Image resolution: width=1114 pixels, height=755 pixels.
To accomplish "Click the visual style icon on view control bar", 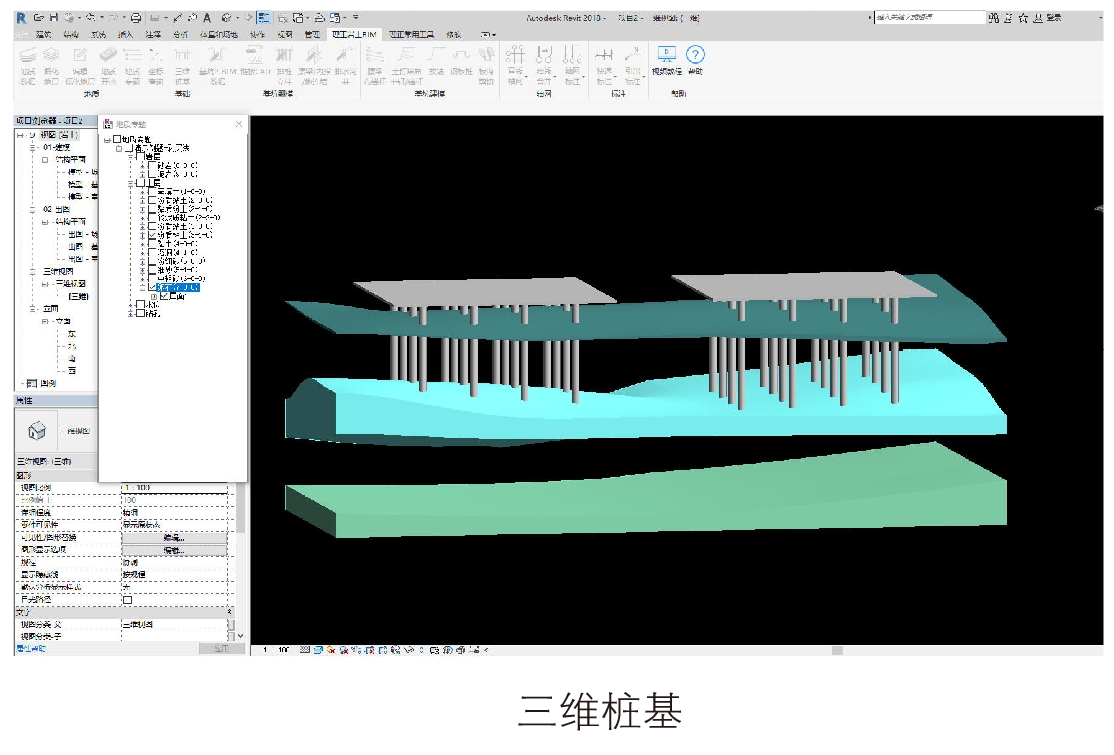I will coord(320,650).
